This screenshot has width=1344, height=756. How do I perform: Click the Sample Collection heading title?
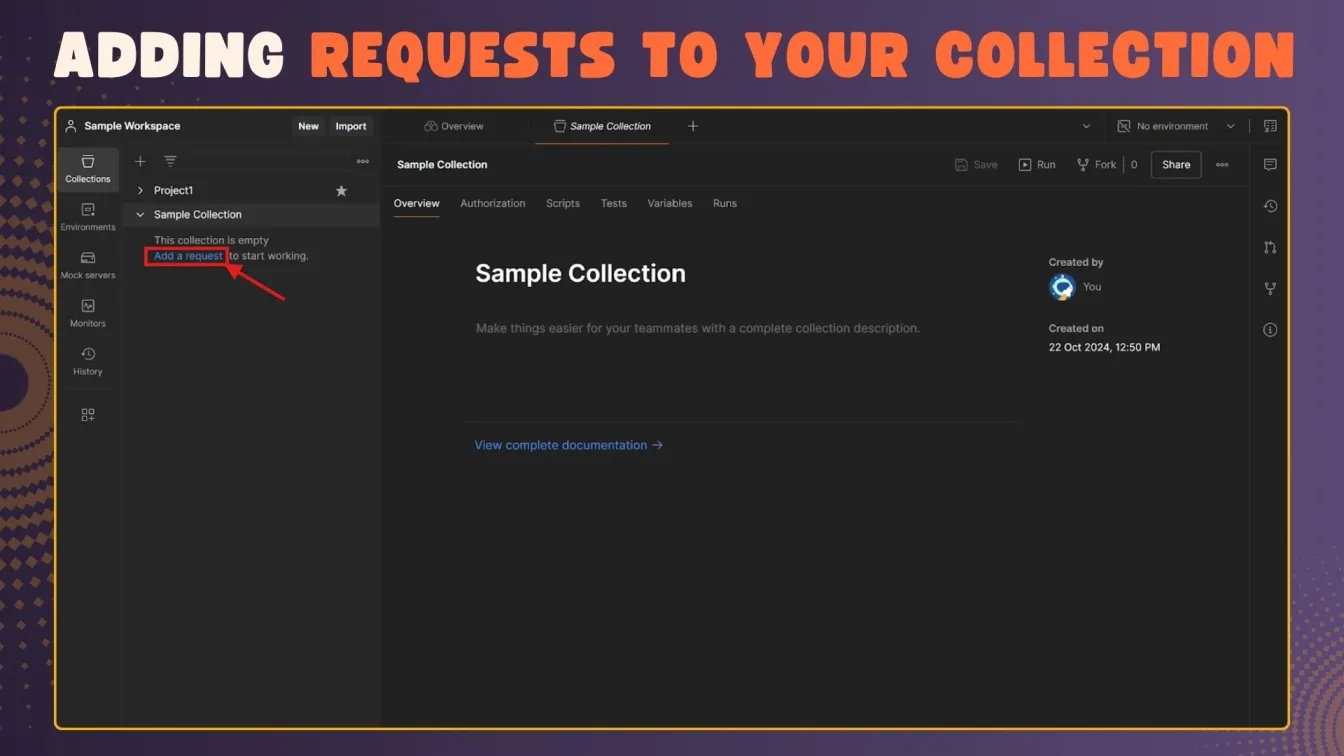(580, 274)
